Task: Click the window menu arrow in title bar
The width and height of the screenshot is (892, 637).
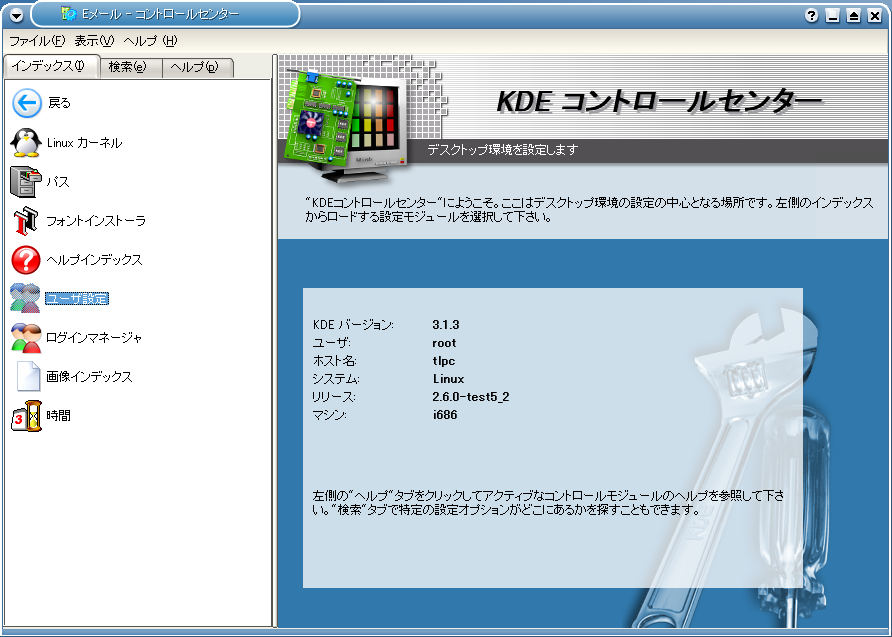Action: pos(16,15)
